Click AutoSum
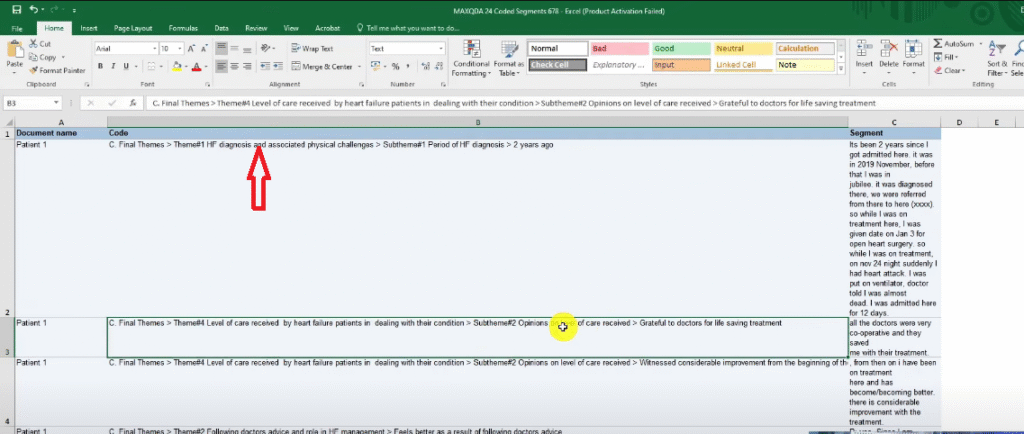 point(953,44)
